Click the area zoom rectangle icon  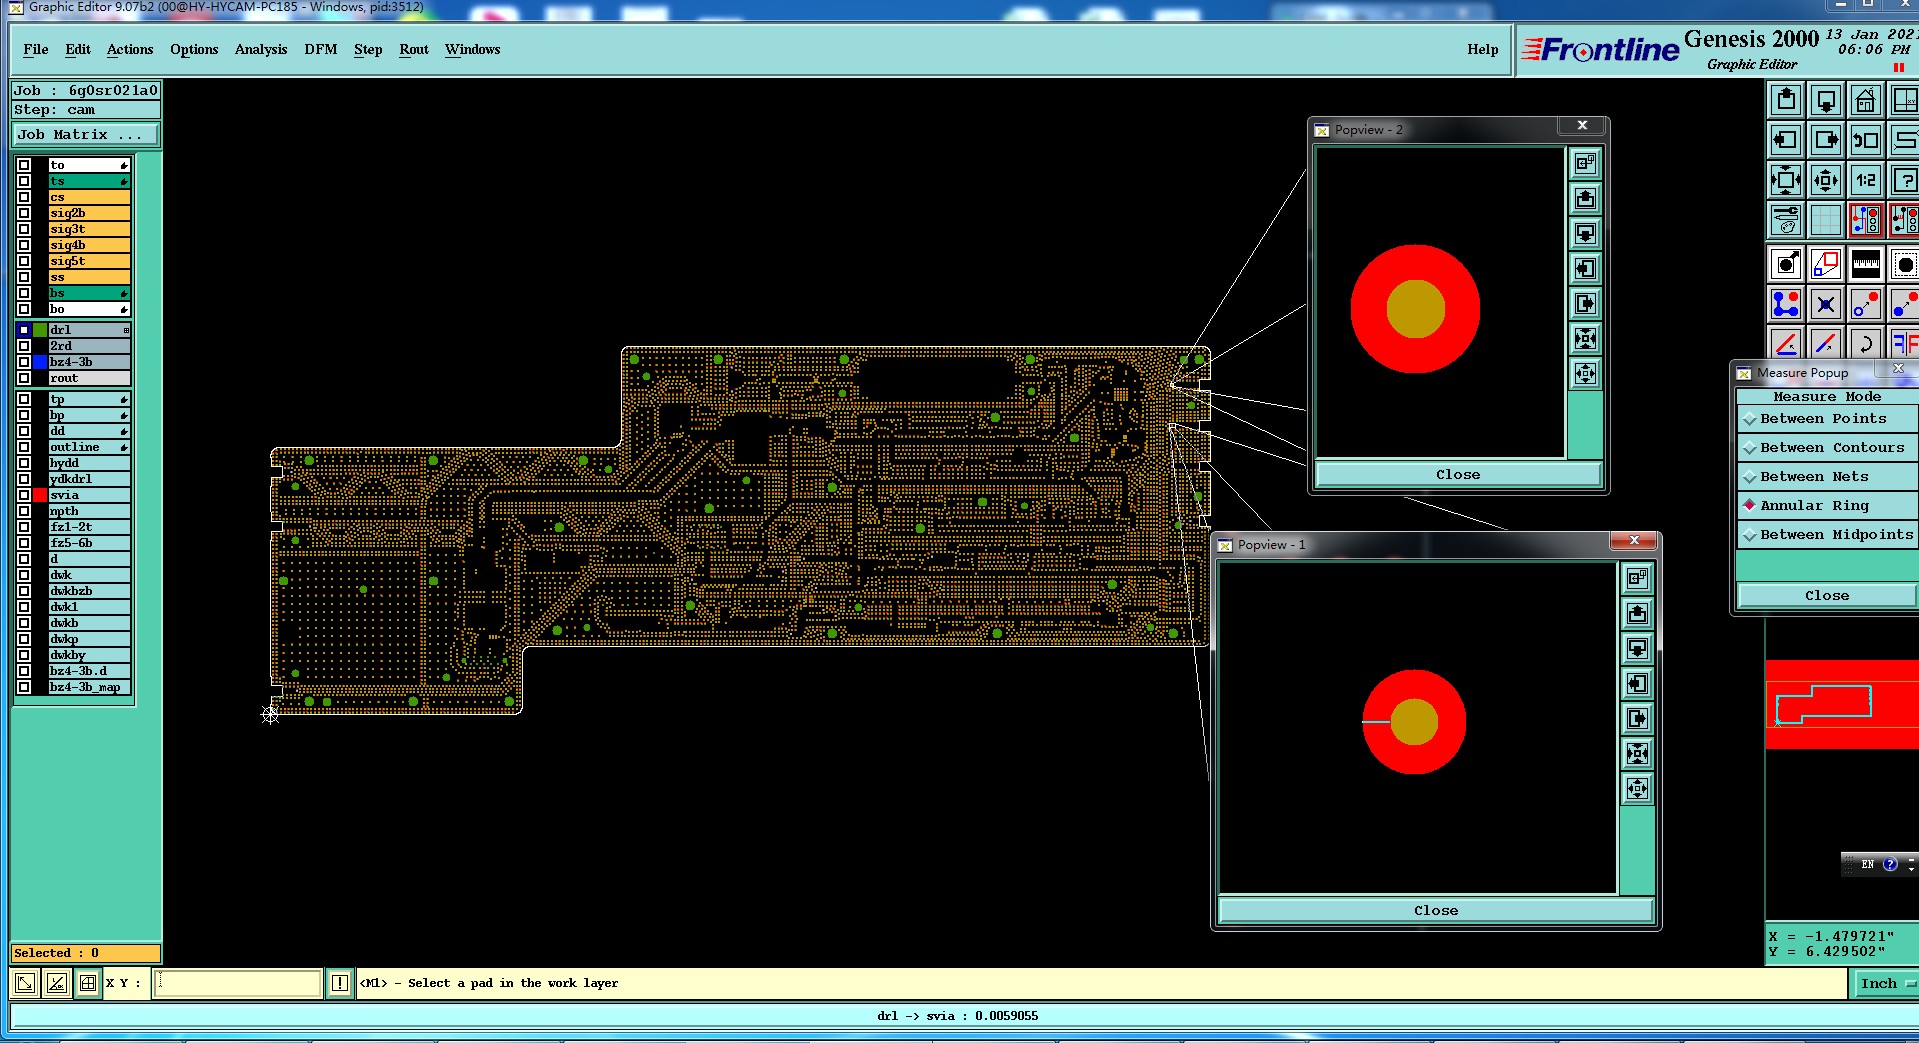tap(1826, 264)
